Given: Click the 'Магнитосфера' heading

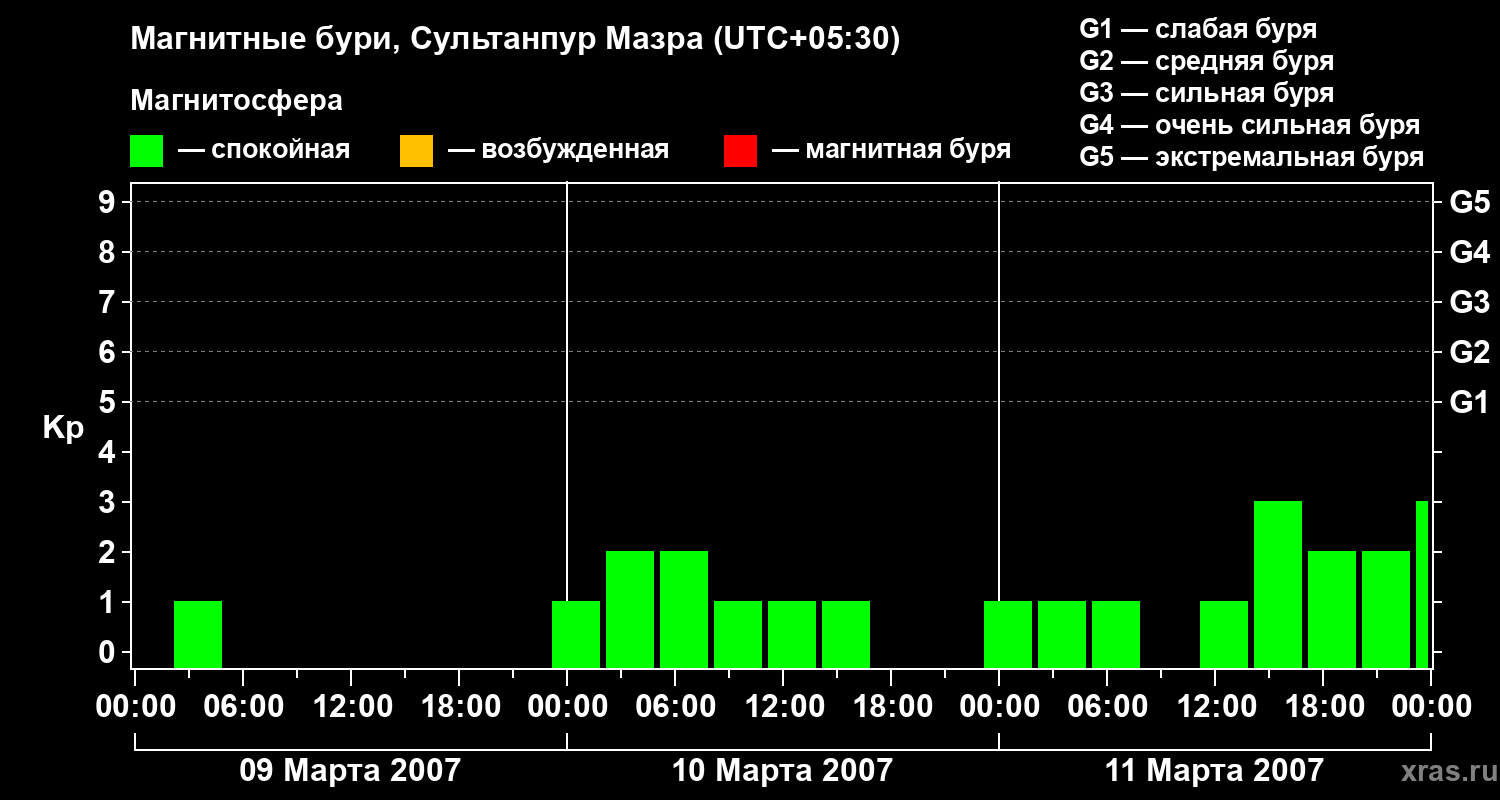Looking at the screenshot, I should tap(237, 101).
